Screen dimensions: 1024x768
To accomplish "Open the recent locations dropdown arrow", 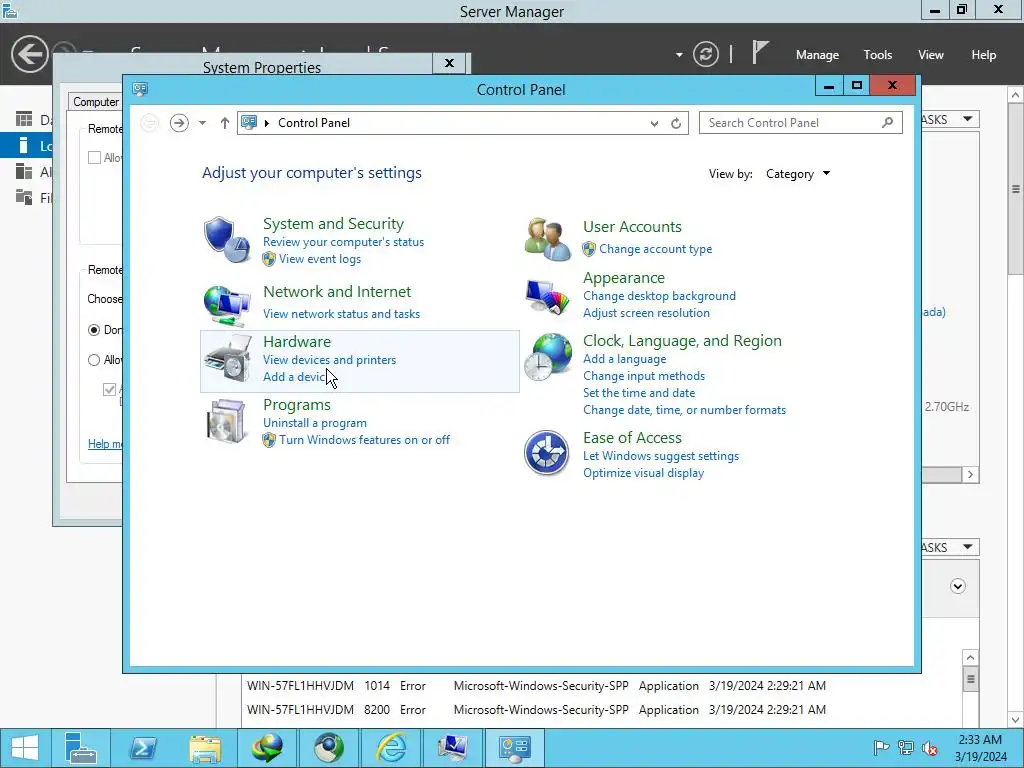I will point(202,123).
